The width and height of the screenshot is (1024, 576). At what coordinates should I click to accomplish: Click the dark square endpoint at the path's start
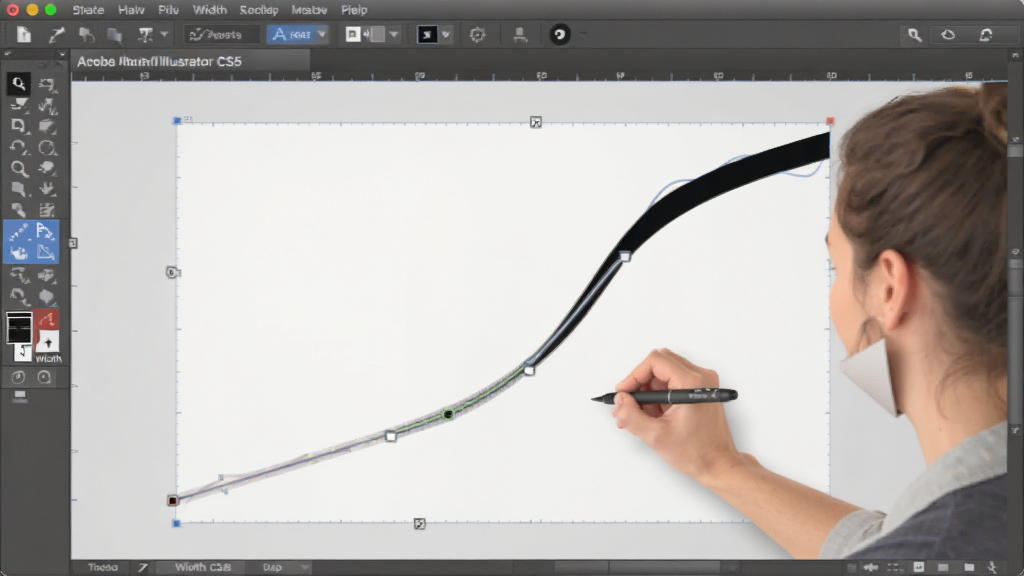click(x=172, y=501)
